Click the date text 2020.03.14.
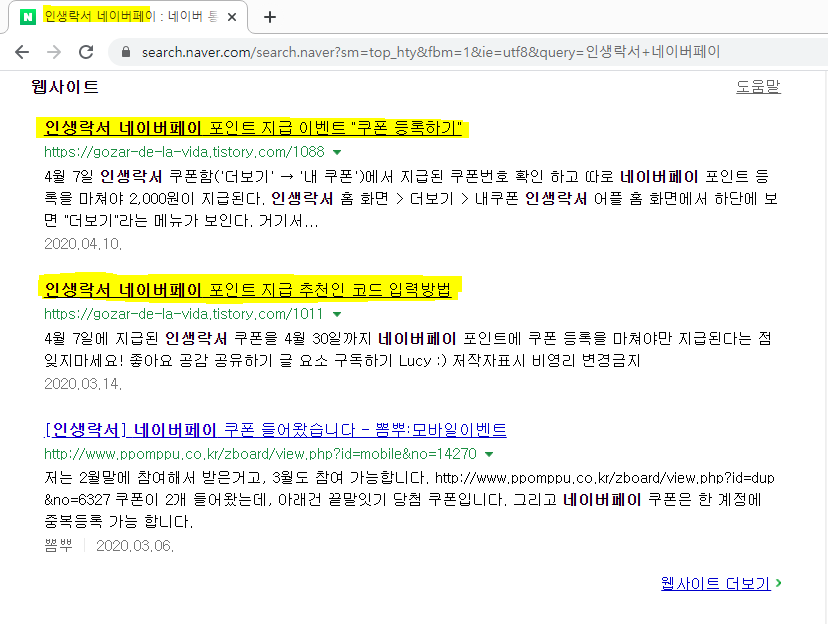Screen dimensions: 828x624 [83, 384]
